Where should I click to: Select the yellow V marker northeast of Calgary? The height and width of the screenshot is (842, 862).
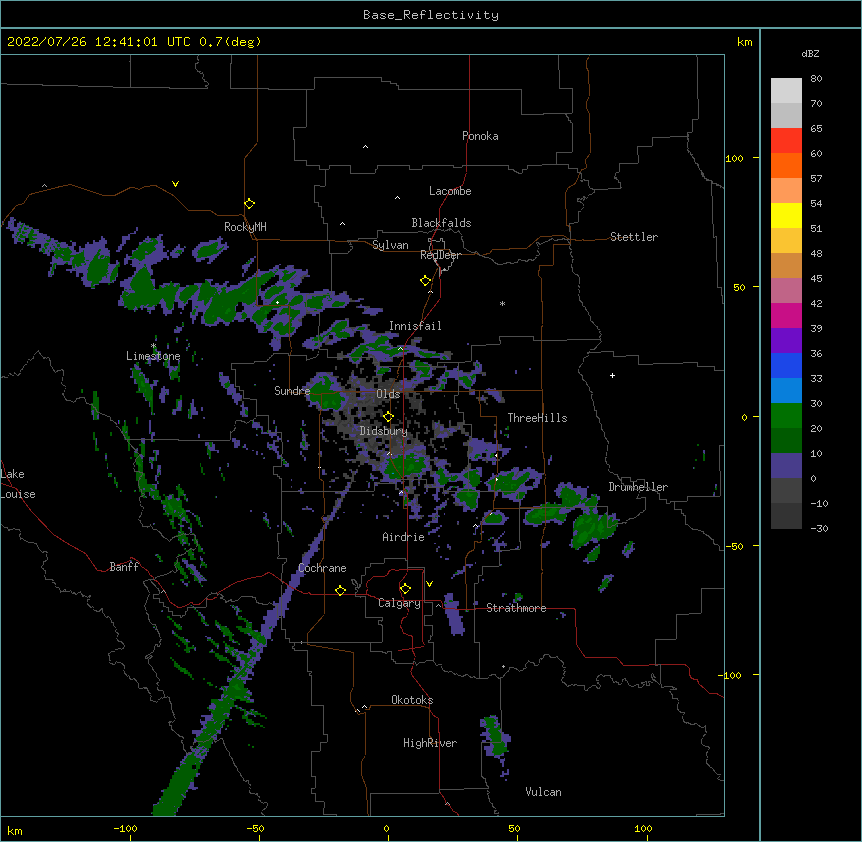coord(429,584)
